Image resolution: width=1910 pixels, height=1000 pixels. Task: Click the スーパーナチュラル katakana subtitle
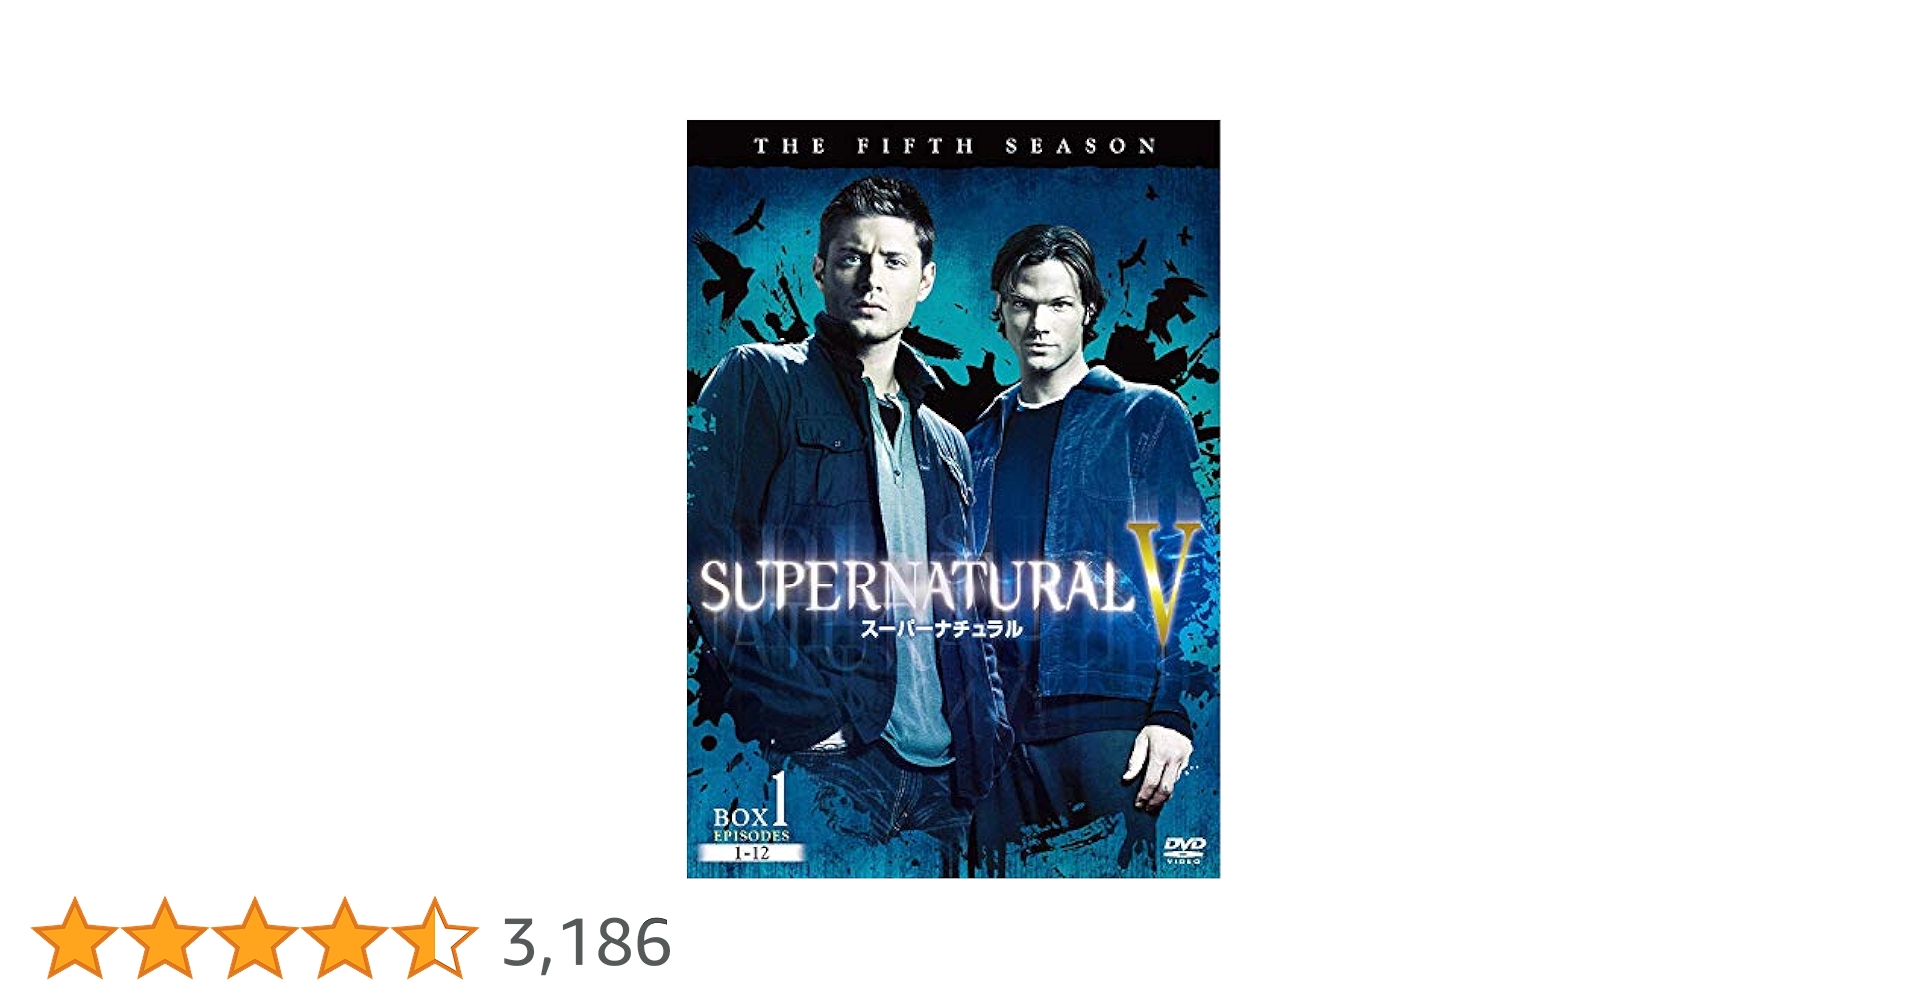pos(941,629)
